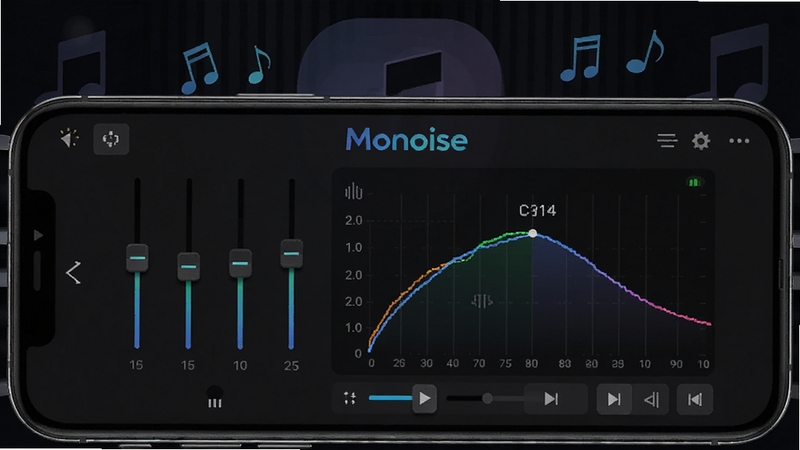
Task: Toggle the crosshair move button
Action: click(x=111, y=139)
